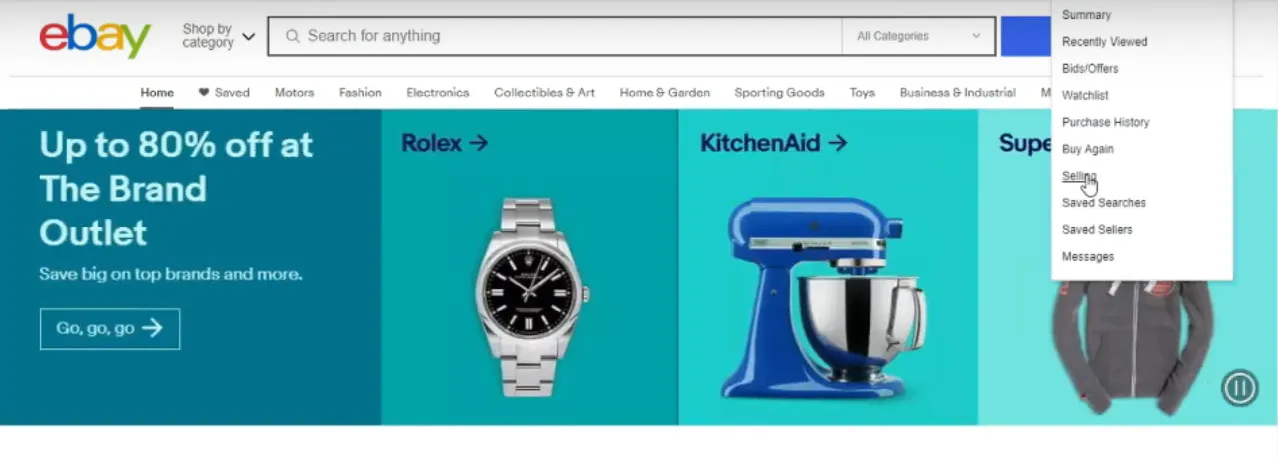This screenshot has height=463, width=1278.
Task: Select Selling from the account menu
Action: [1079, 176]
